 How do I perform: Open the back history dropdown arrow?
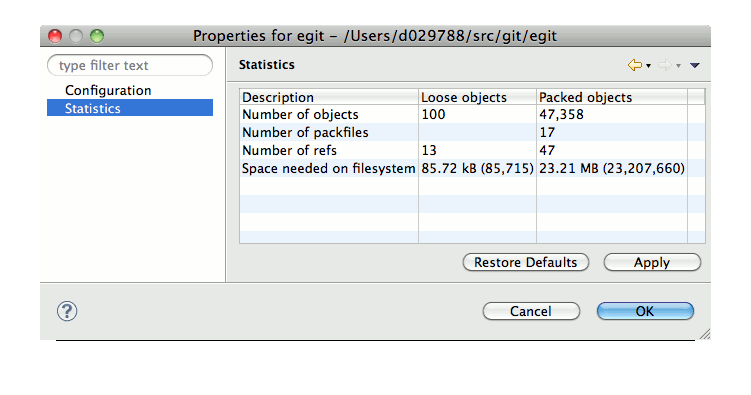(649, 66)
